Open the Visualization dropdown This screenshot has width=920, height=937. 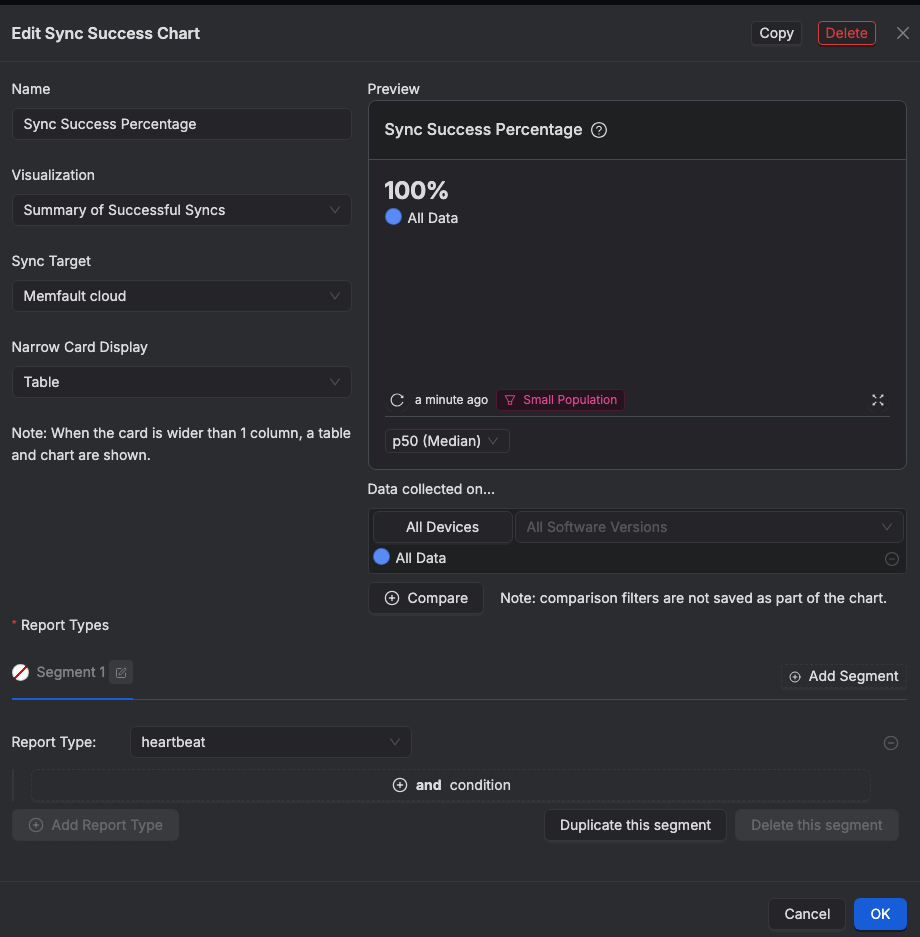(x=181, y=210)
